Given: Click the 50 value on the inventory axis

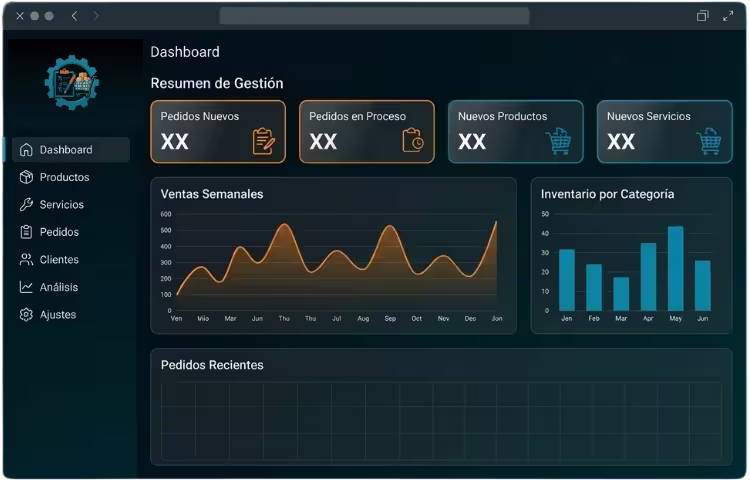Looking at the screenshot, I should 545,214.
